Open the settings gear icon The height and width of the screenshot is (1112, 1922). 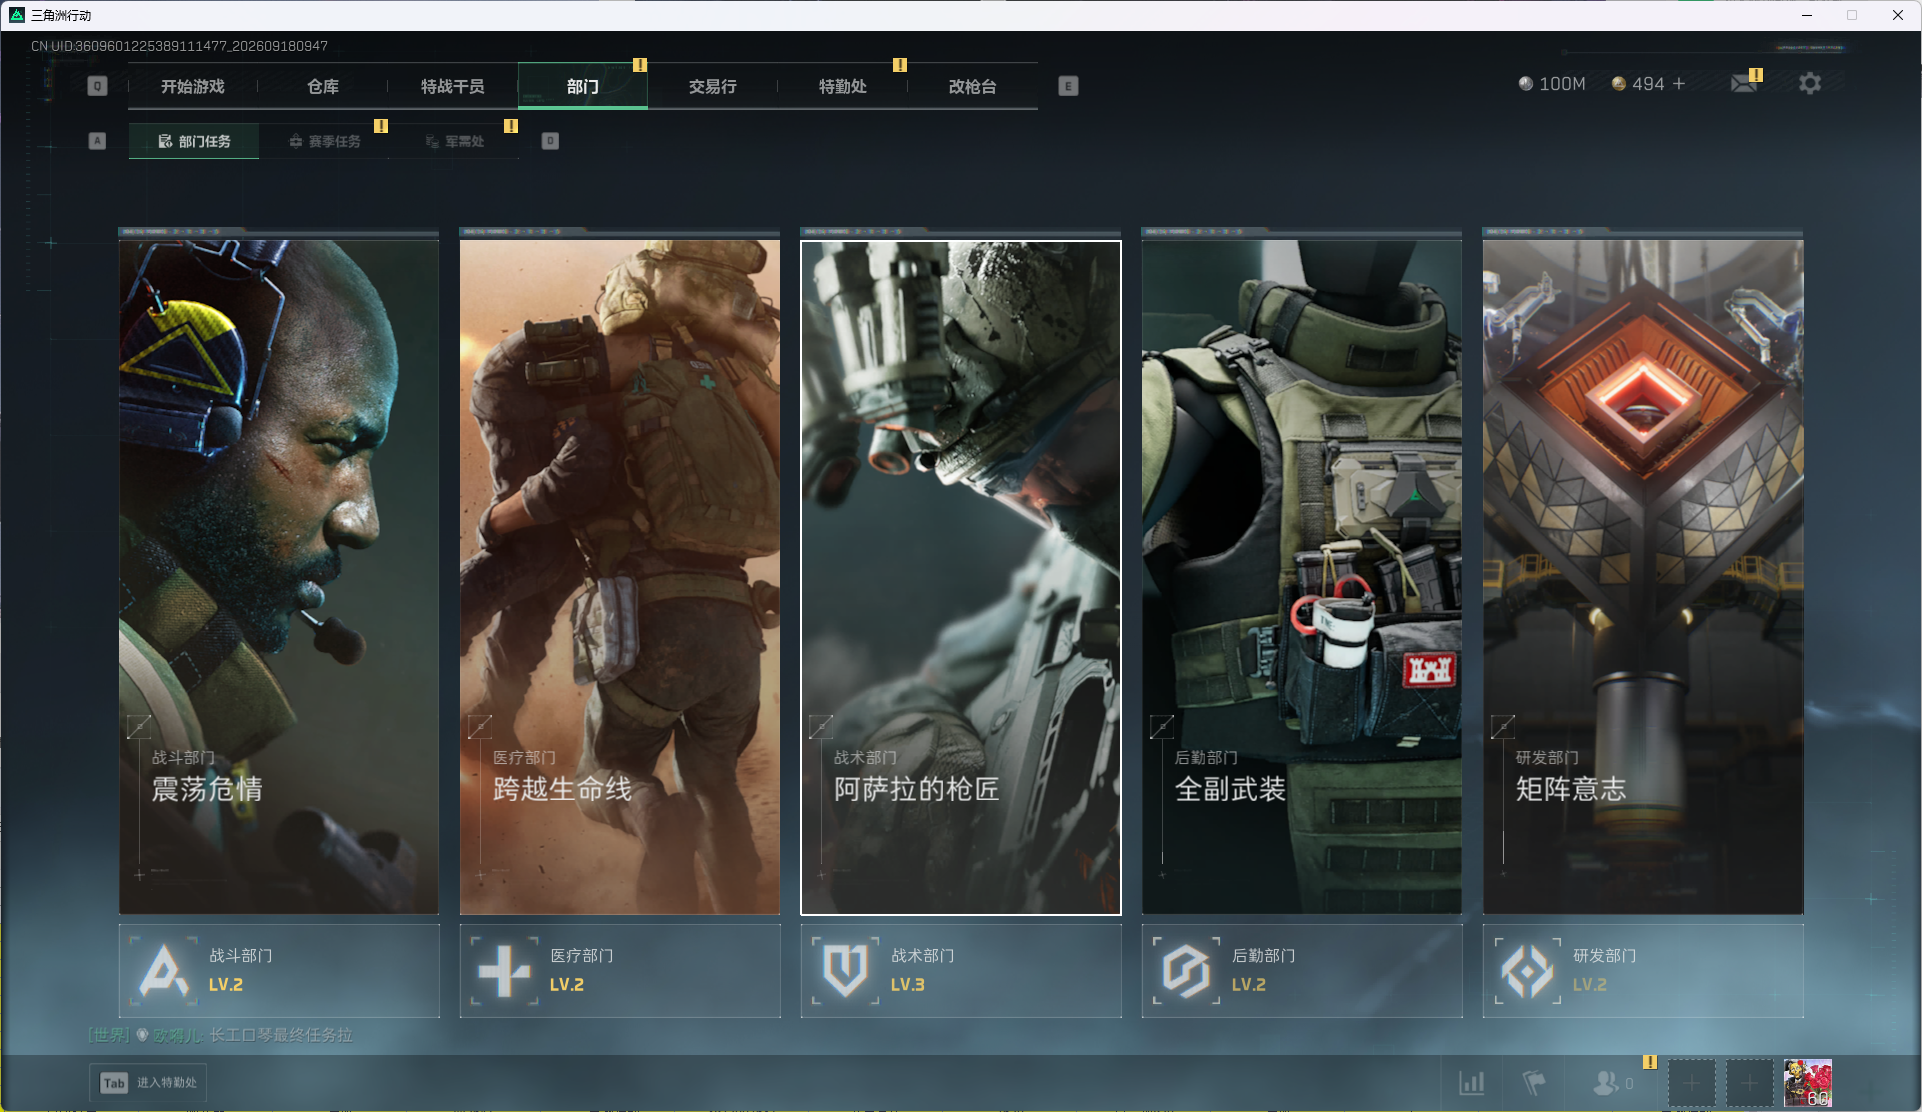(1810, 83)
